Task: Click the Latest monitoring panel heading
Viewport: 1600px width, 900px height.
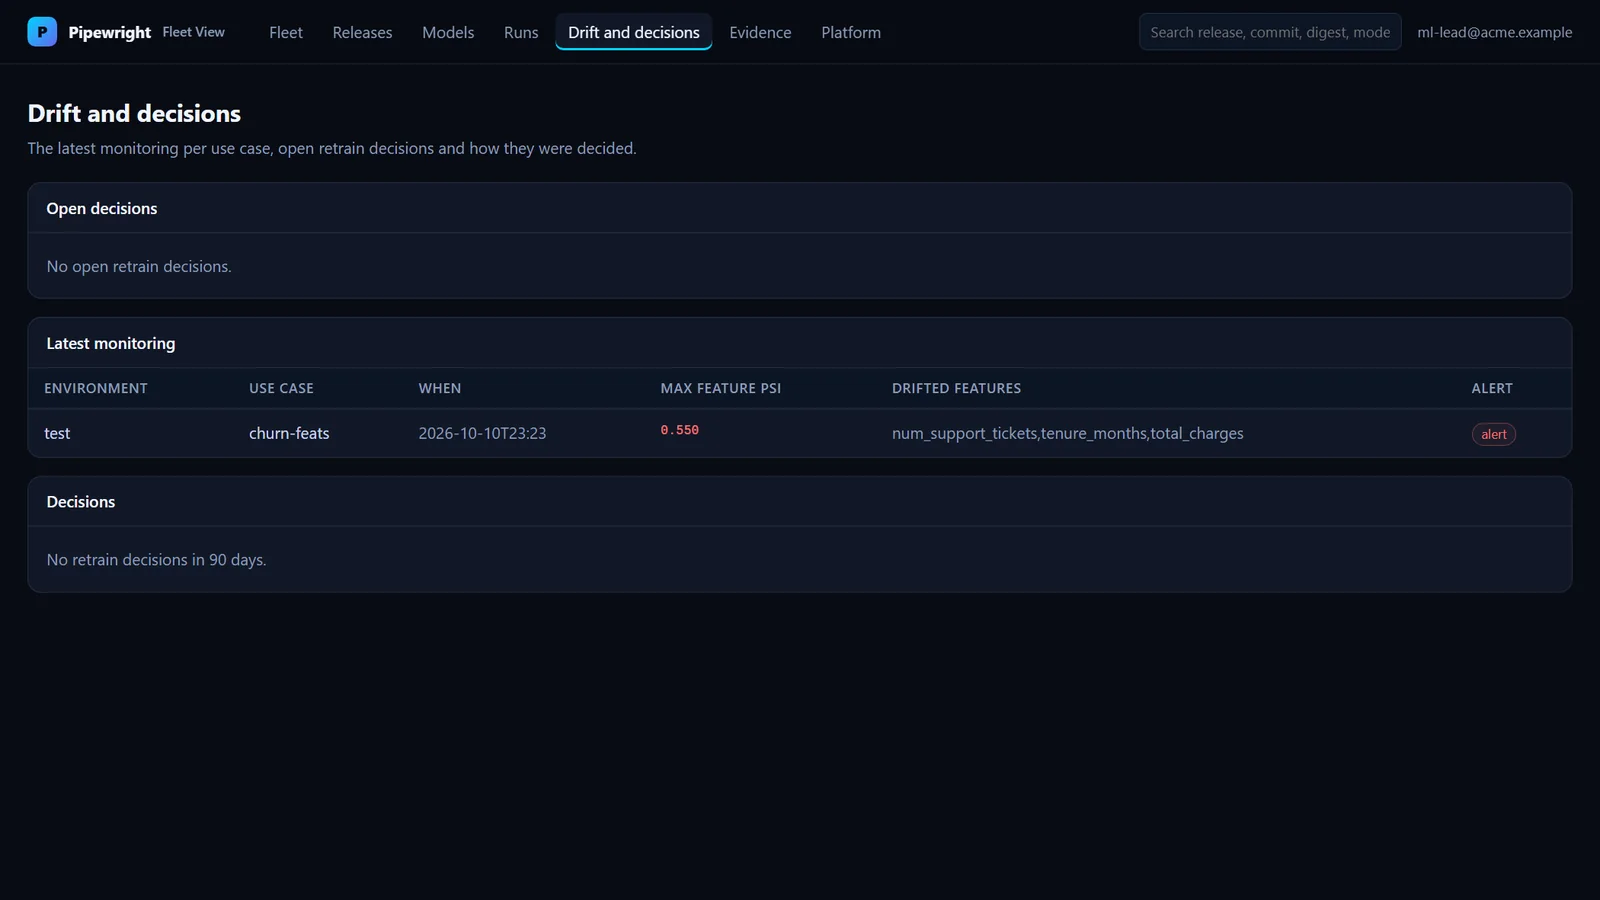Action: tap(111, 343)
